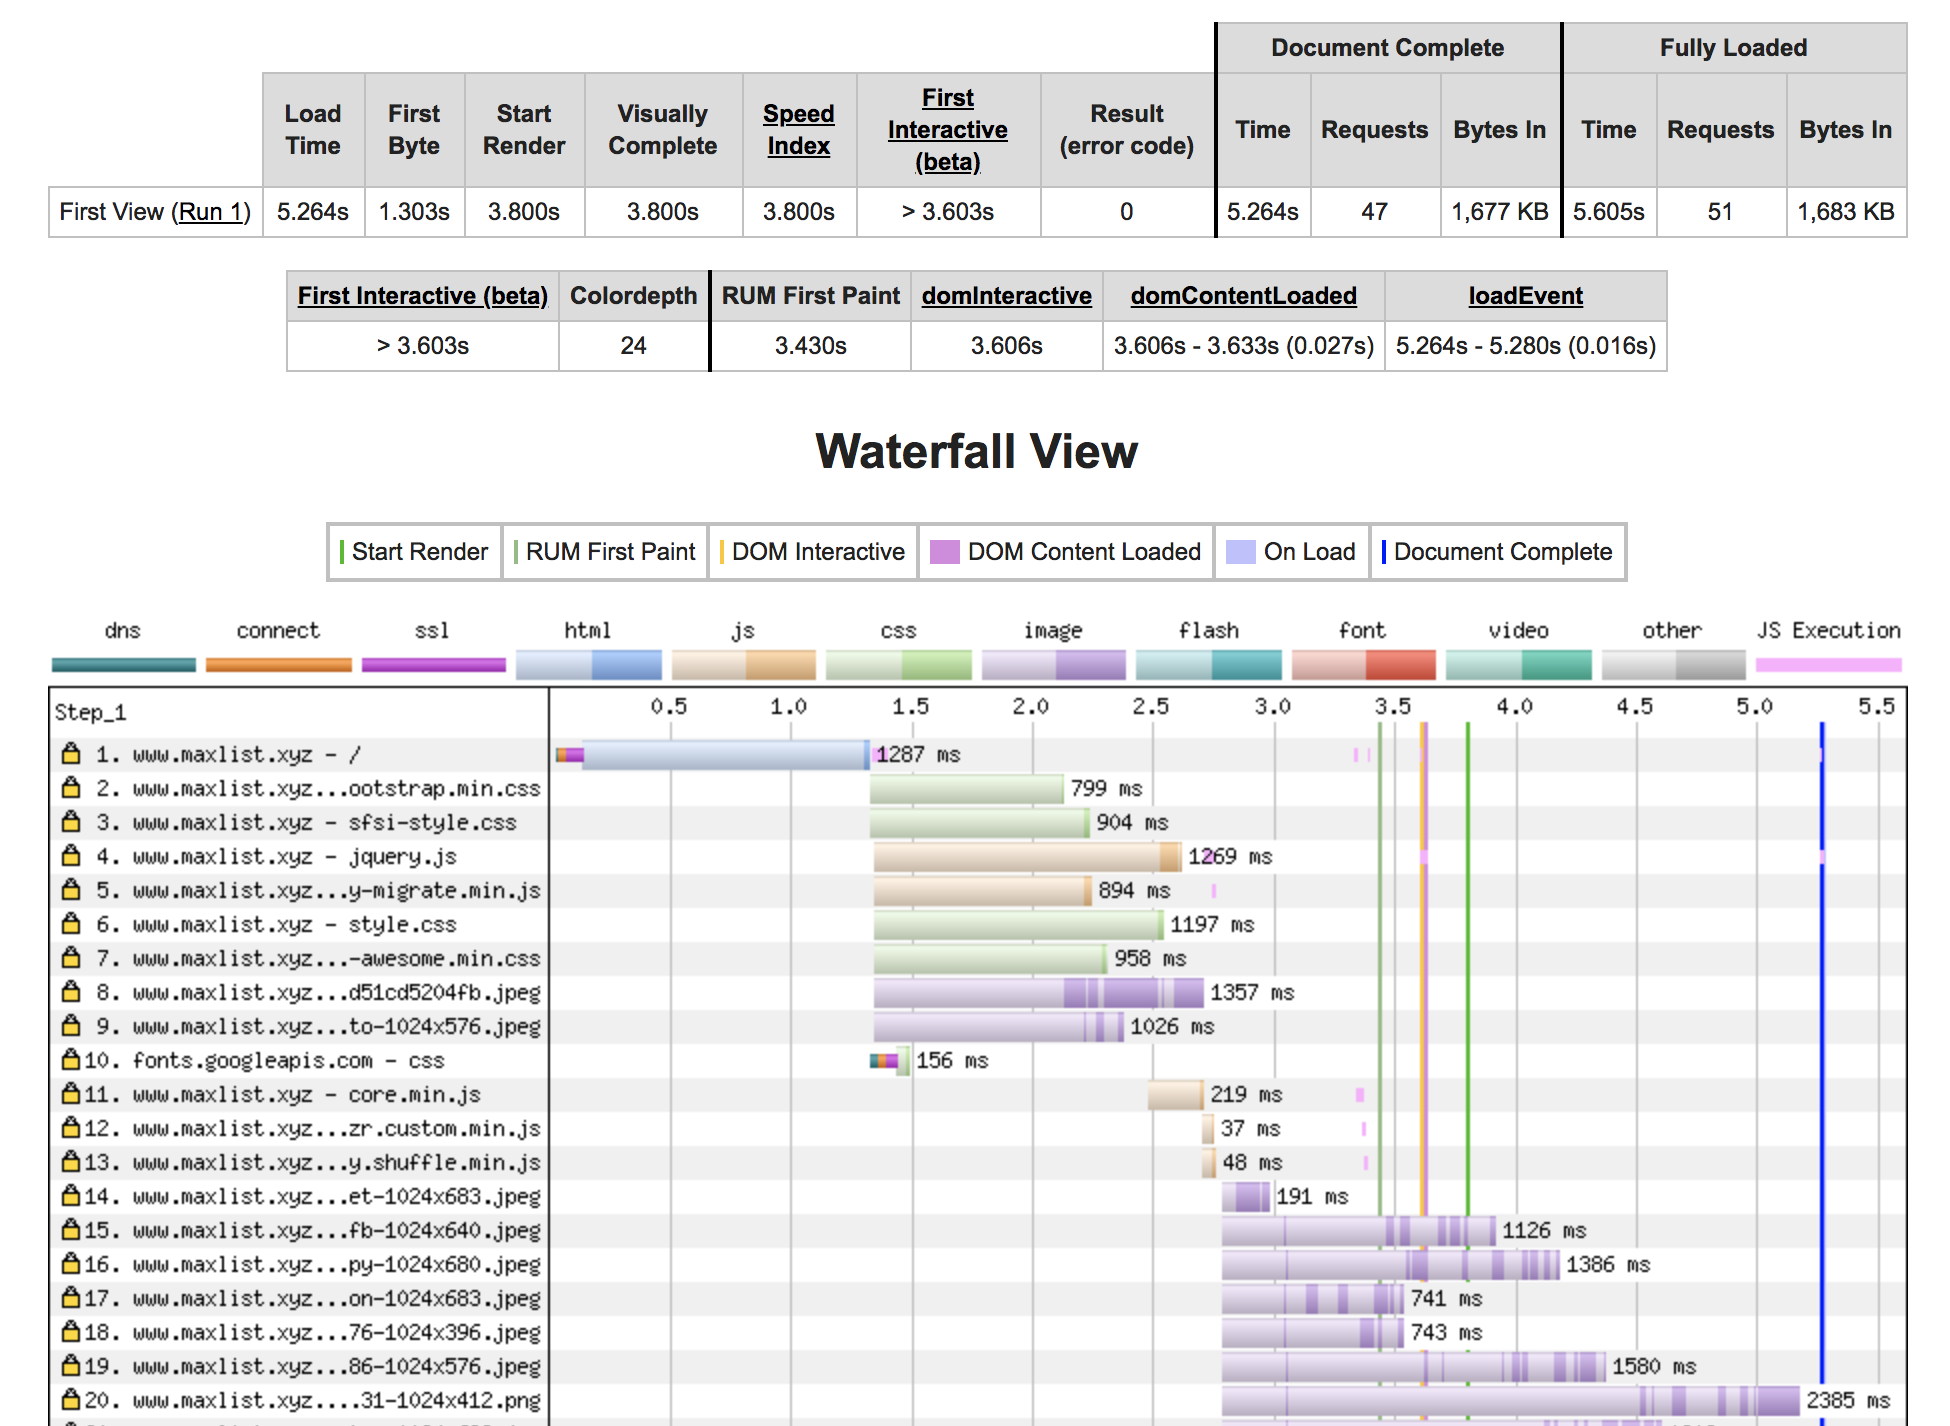The height and width of the screenshot is (1426, 1950).
Task: Open the loadEvent link
Action: tap(1525, 296)
